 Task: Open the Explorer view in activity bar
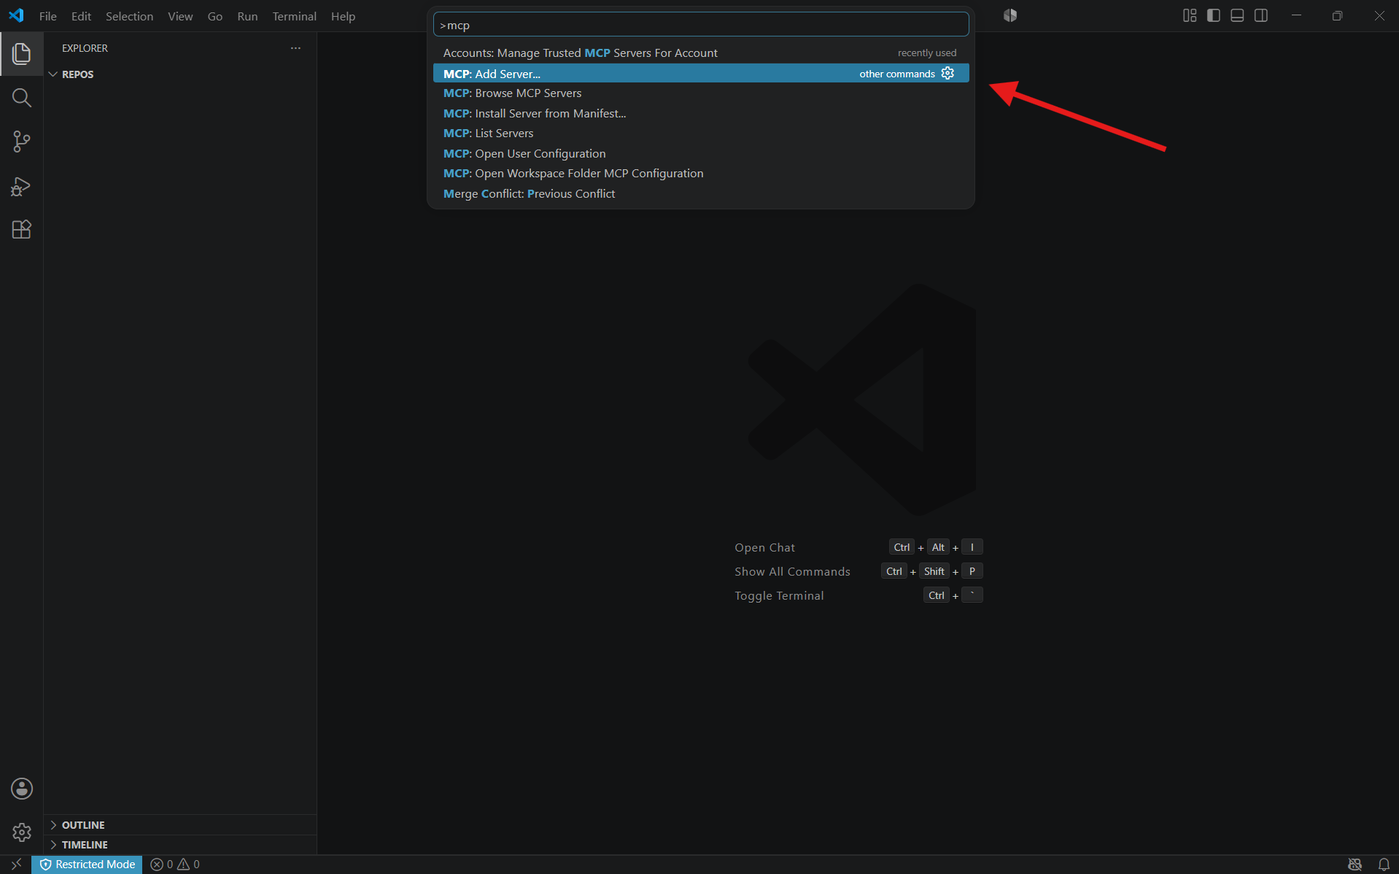tap(21, 53)
